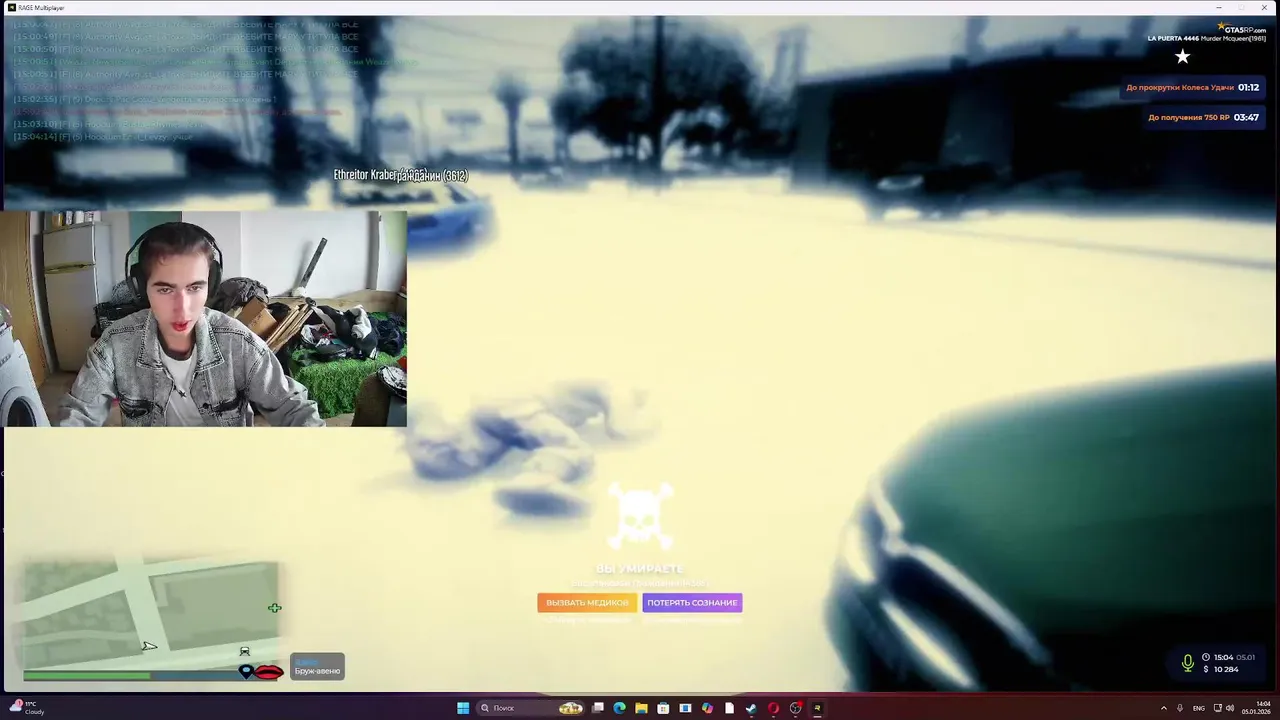Open File Explorer from the taskbar
This screenshot has width=1280, height=720.
pyautogui.click(x=641, y=708)
